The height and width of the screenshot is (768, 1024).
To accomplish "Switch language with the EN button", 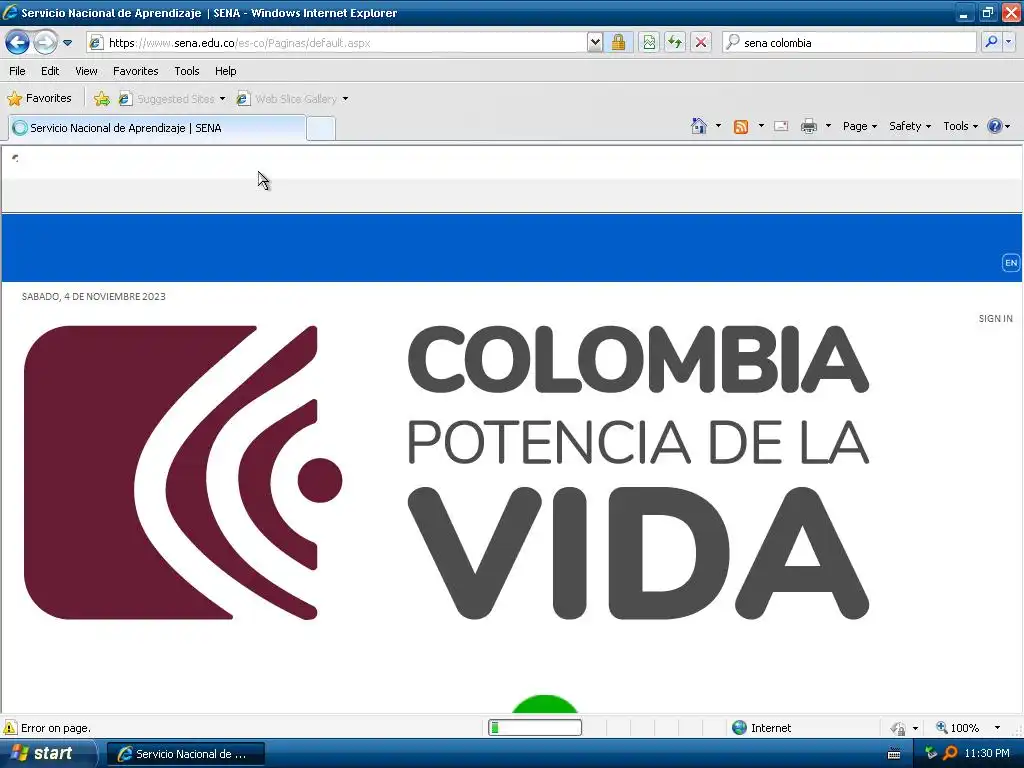I will tap(1010, 263).
